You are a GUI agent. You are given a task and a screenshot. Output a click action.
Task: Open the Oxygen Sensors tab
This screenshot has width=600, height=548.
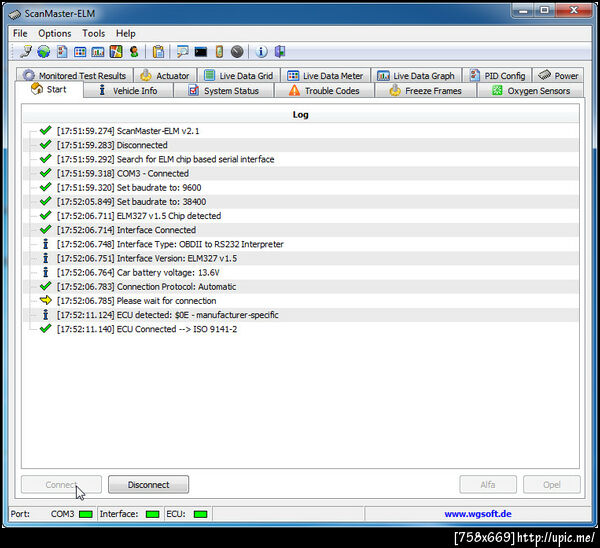pos(531,91)
